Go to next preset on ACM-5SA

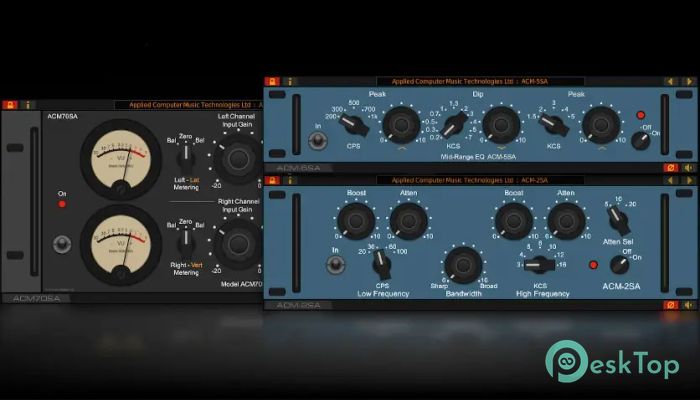point(687,81)
